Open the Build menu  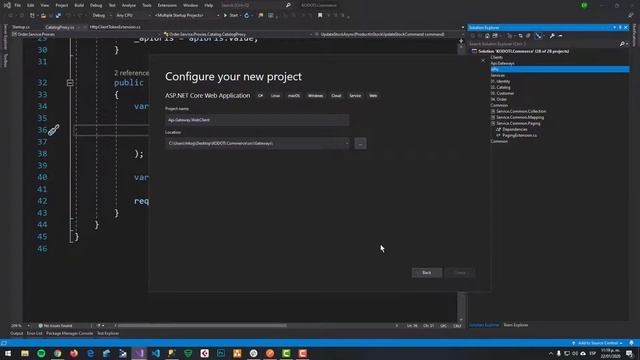click(79, 5)
